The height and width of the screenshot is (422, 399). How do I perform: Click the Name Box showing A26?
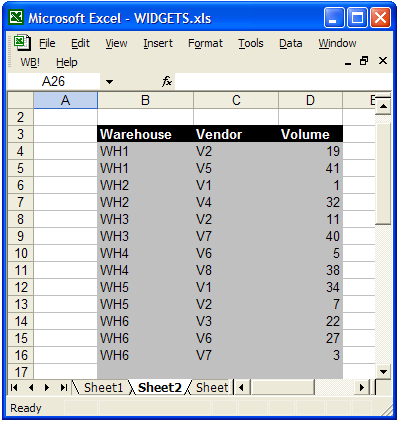pos(53,81)
